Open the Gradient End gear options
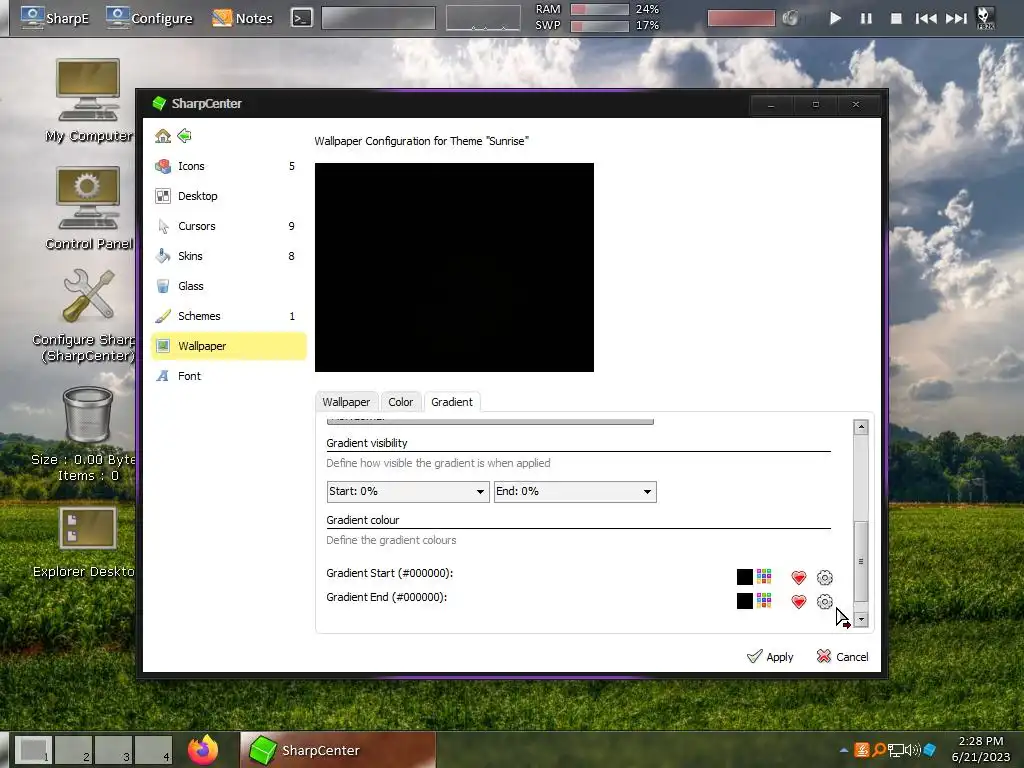 pyautogui.click(x=825, y=601)
